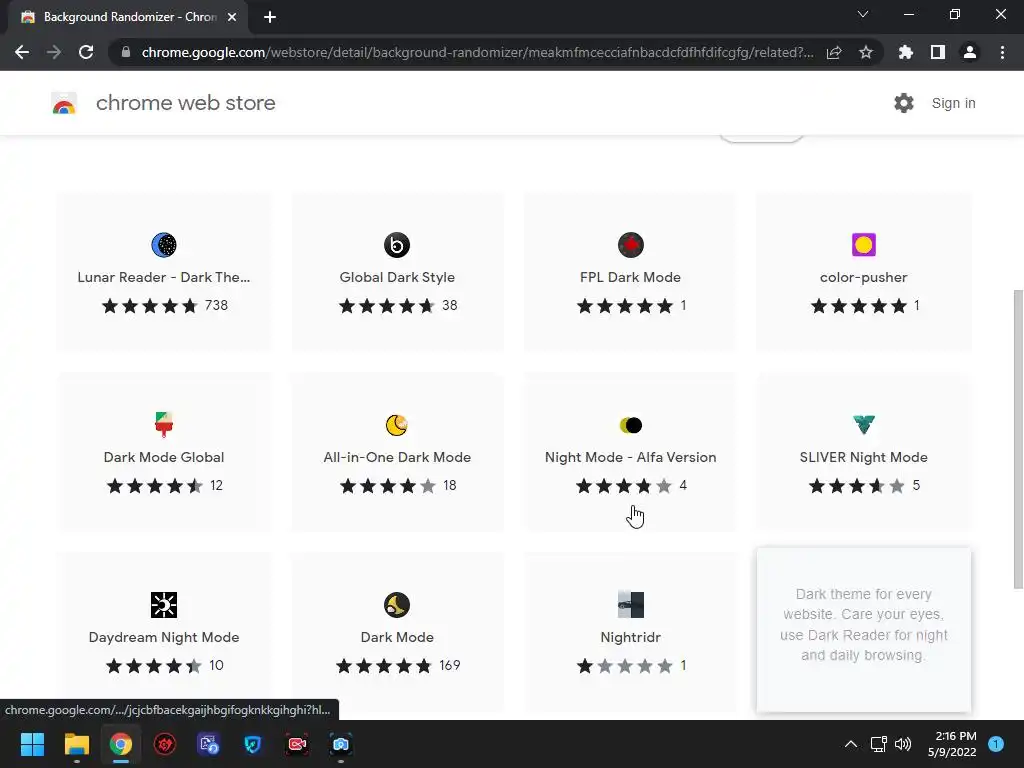The height and width of the screenshot is (768, 1024).
Task: Open a new browser tab
Action: [270, 17]
